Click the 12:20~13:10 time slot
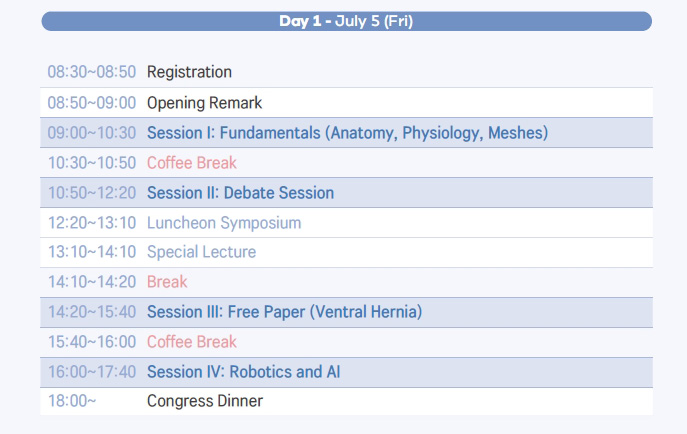Viewport: 687px width, 434px height. coord(92,223)
